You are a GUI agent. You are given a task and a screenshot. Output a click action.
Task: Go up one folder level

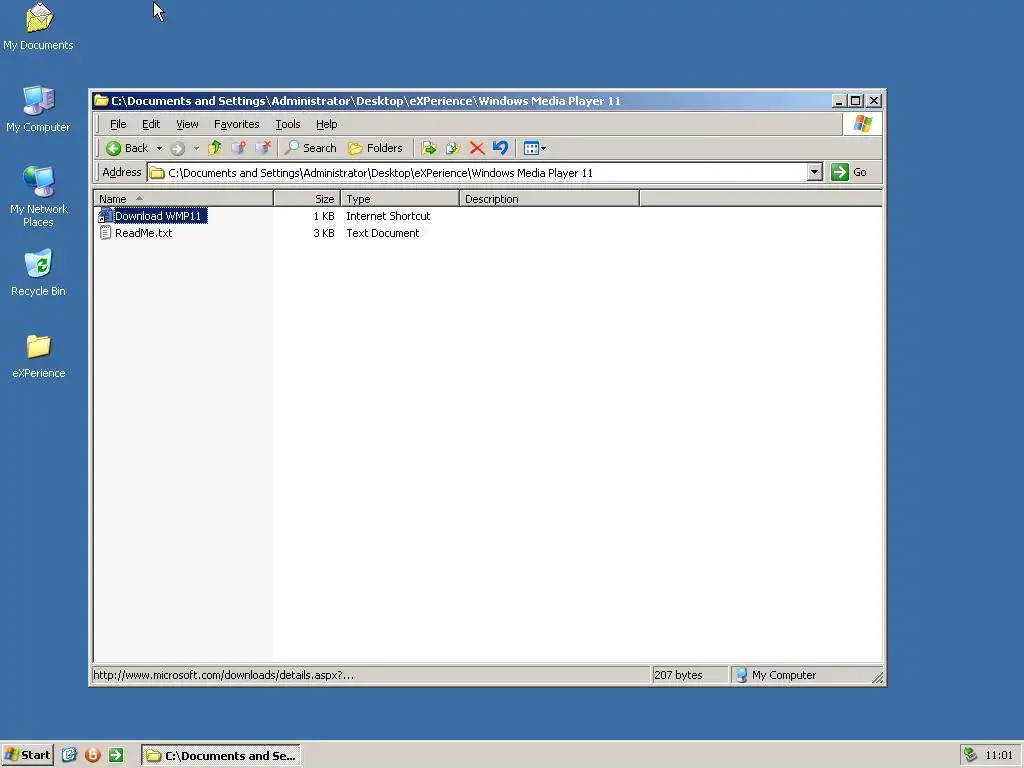tap(215, 148)
